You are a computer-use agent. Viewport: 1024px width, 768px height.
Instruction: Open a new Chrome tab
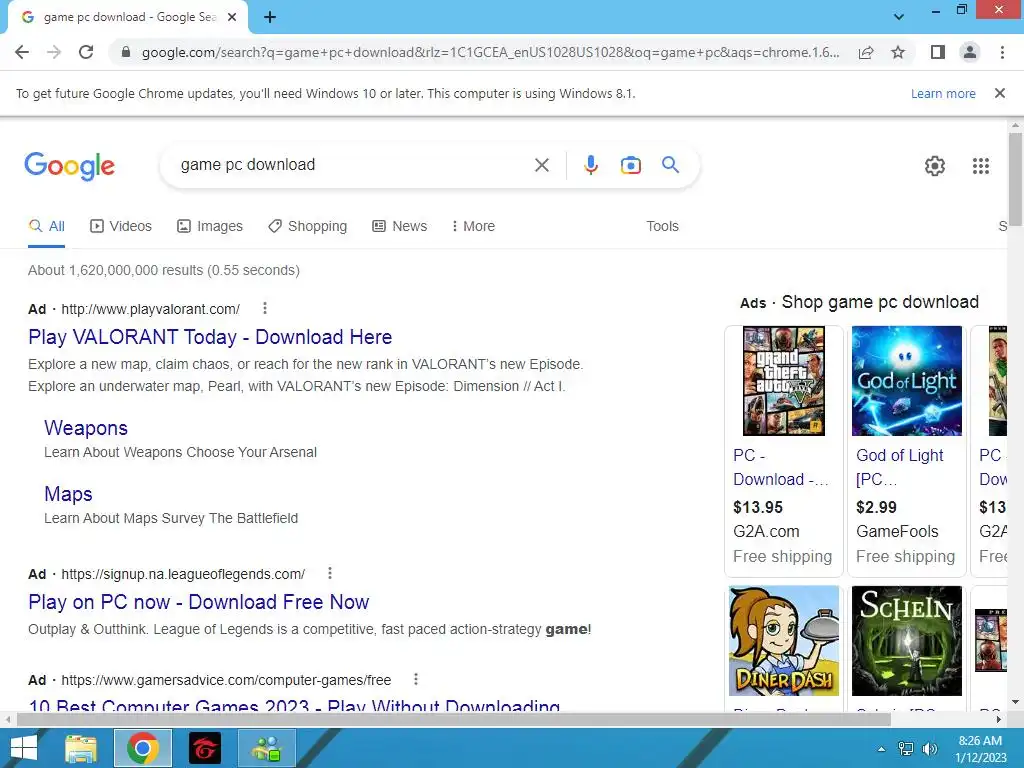(270, 18)
